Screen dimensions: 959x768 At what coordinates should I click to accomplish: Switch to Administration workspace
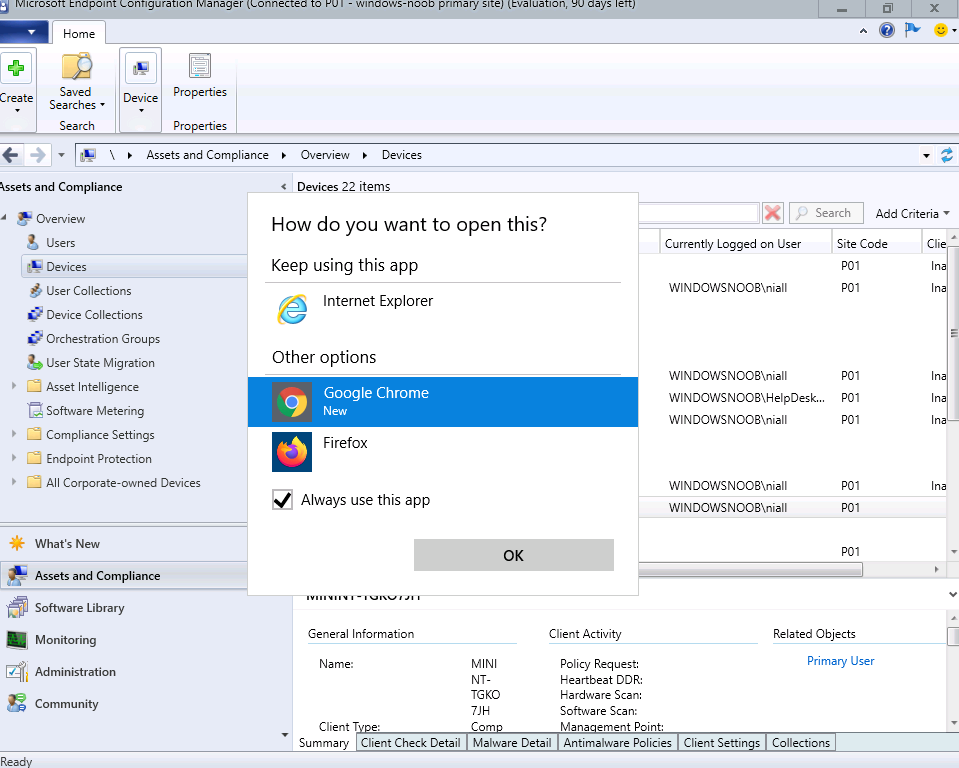pos(75,671)
